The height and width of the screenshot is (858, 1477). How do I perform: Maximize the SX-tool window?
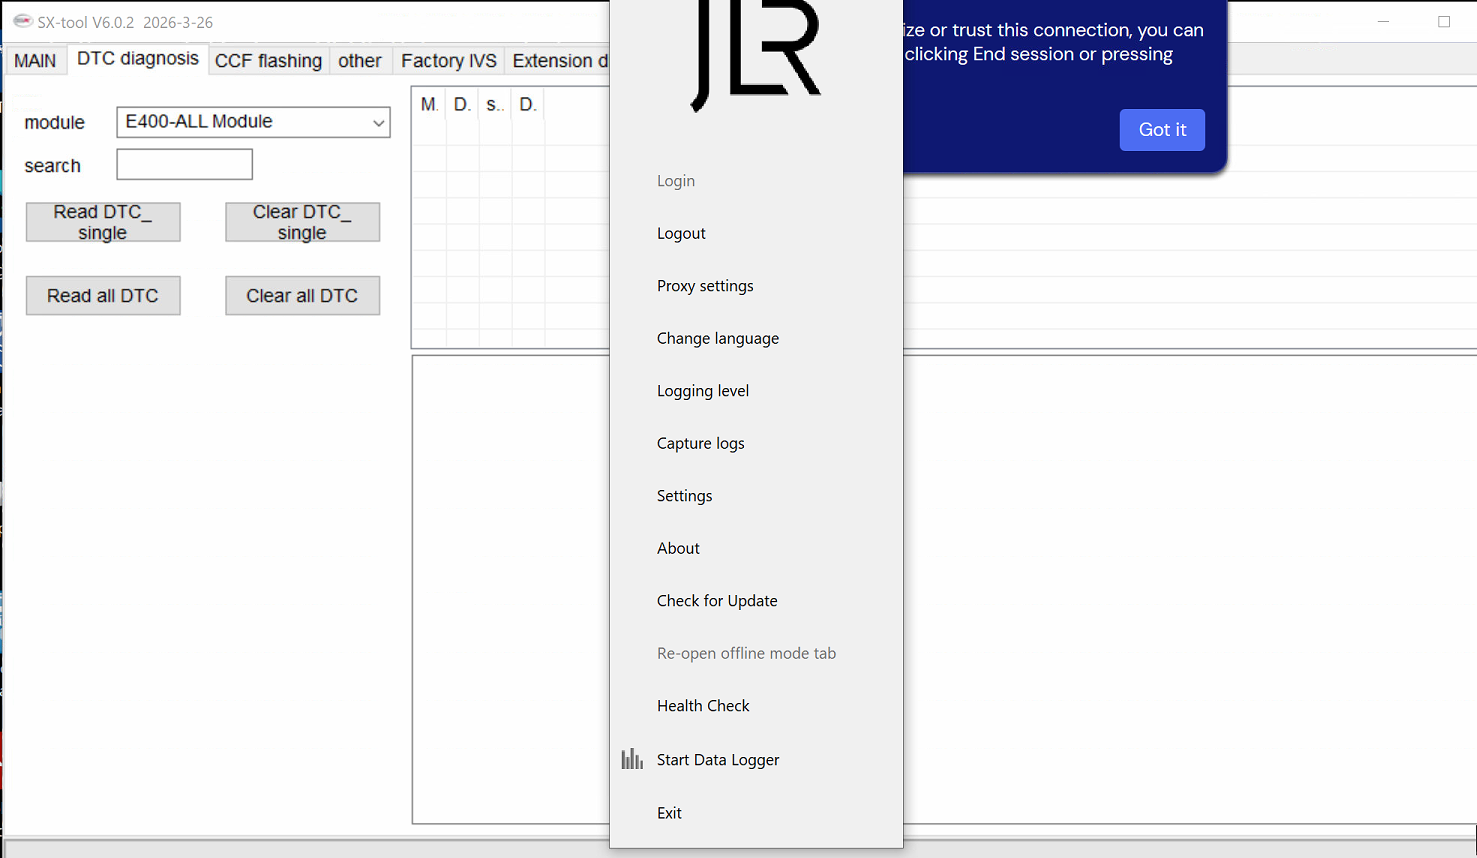point(1443,22)
